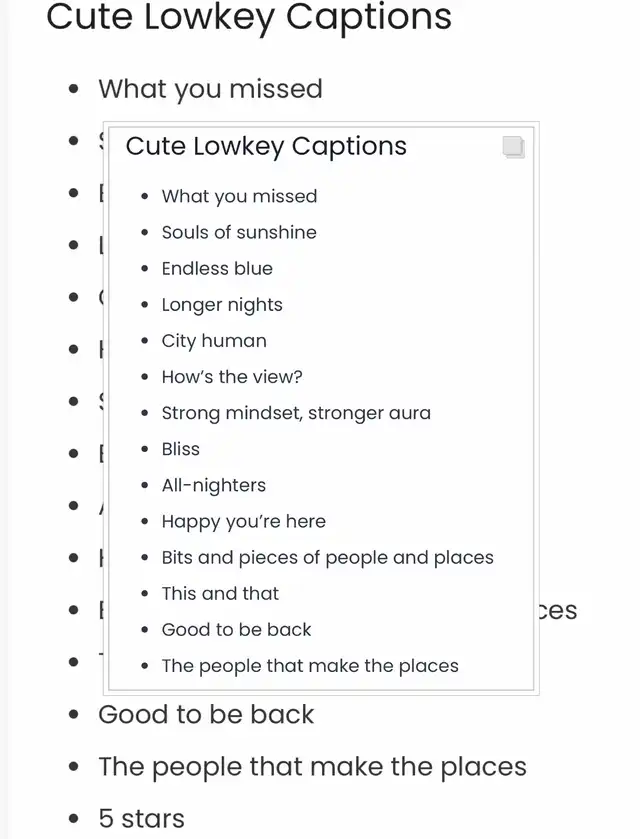
Task: Click "What you missed" inside the popup card
Action: [239, 196]
